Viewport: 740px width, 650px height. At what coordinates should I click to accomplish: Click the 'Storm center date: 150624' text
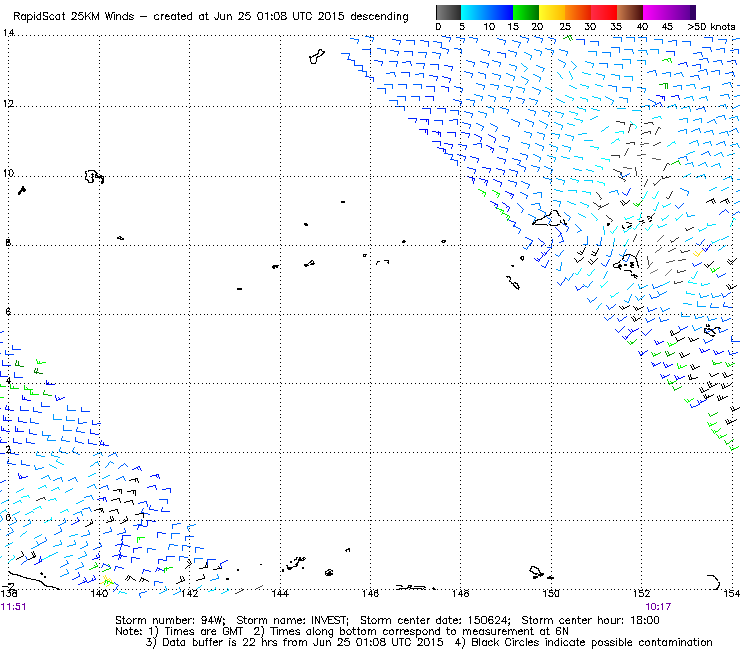pos(435,620)
